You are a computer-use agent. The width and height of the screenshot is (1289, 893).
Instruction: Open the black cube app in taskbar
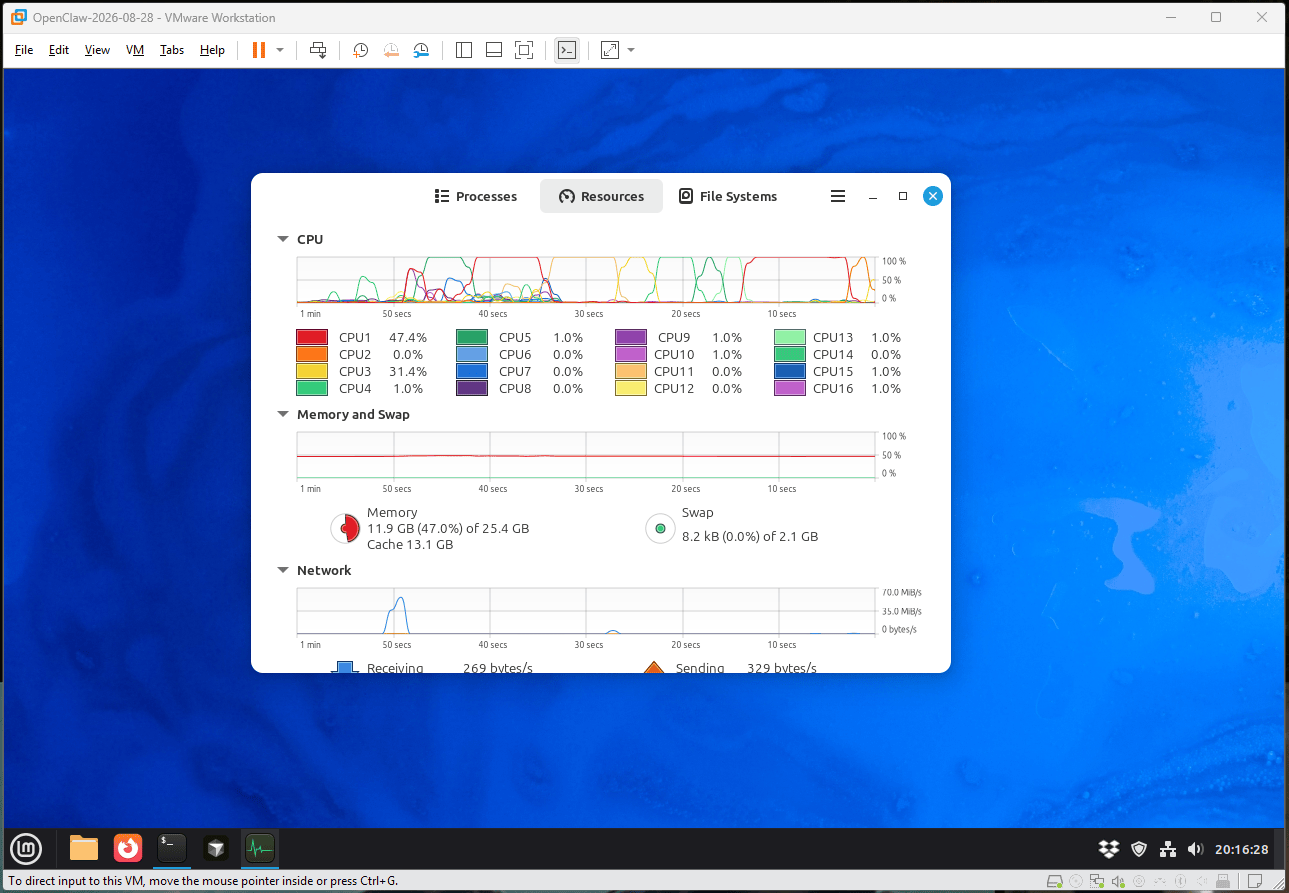pyautogui.click(x=215, y=849)
